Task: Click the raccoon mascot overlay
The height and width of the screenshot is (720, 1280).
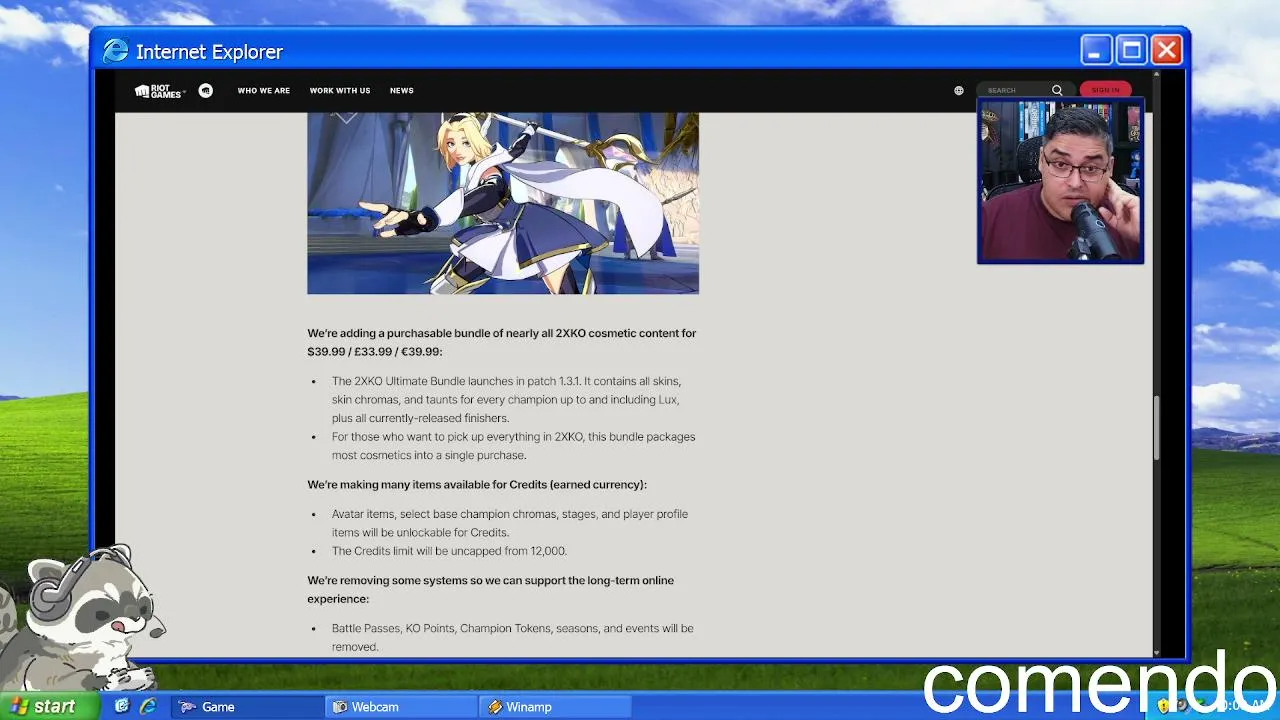Action: click(x=82, y=618)
